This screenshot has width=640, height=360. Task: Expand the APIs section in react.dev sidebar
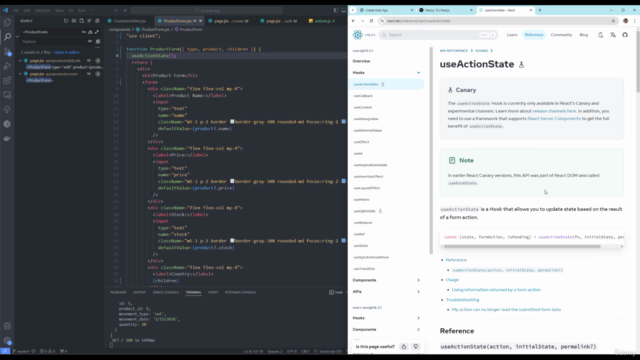pos(418,292)
